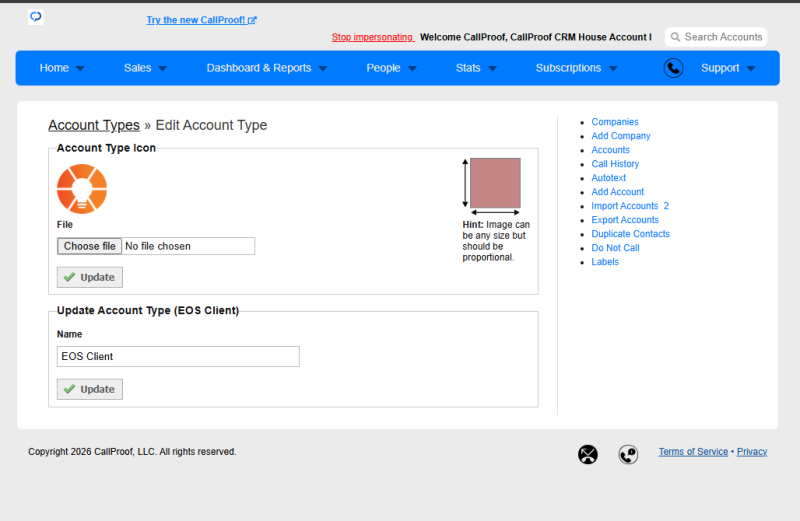800x521 pixels.
Task: Open Dashboard & Reports menu
Action: coord(267,68)
